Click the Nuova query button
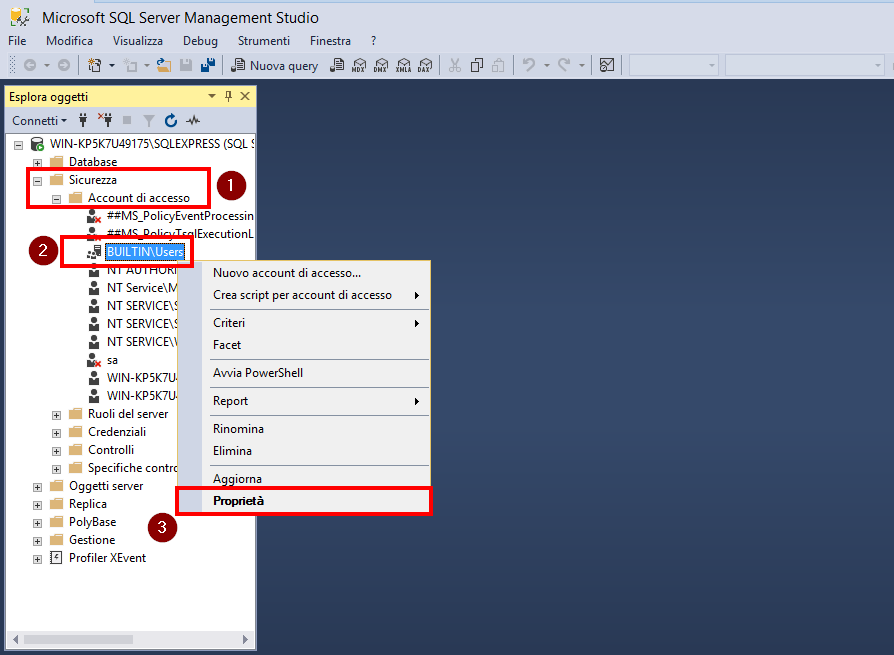Screen dimensions: 894x655 pos(275,66)
